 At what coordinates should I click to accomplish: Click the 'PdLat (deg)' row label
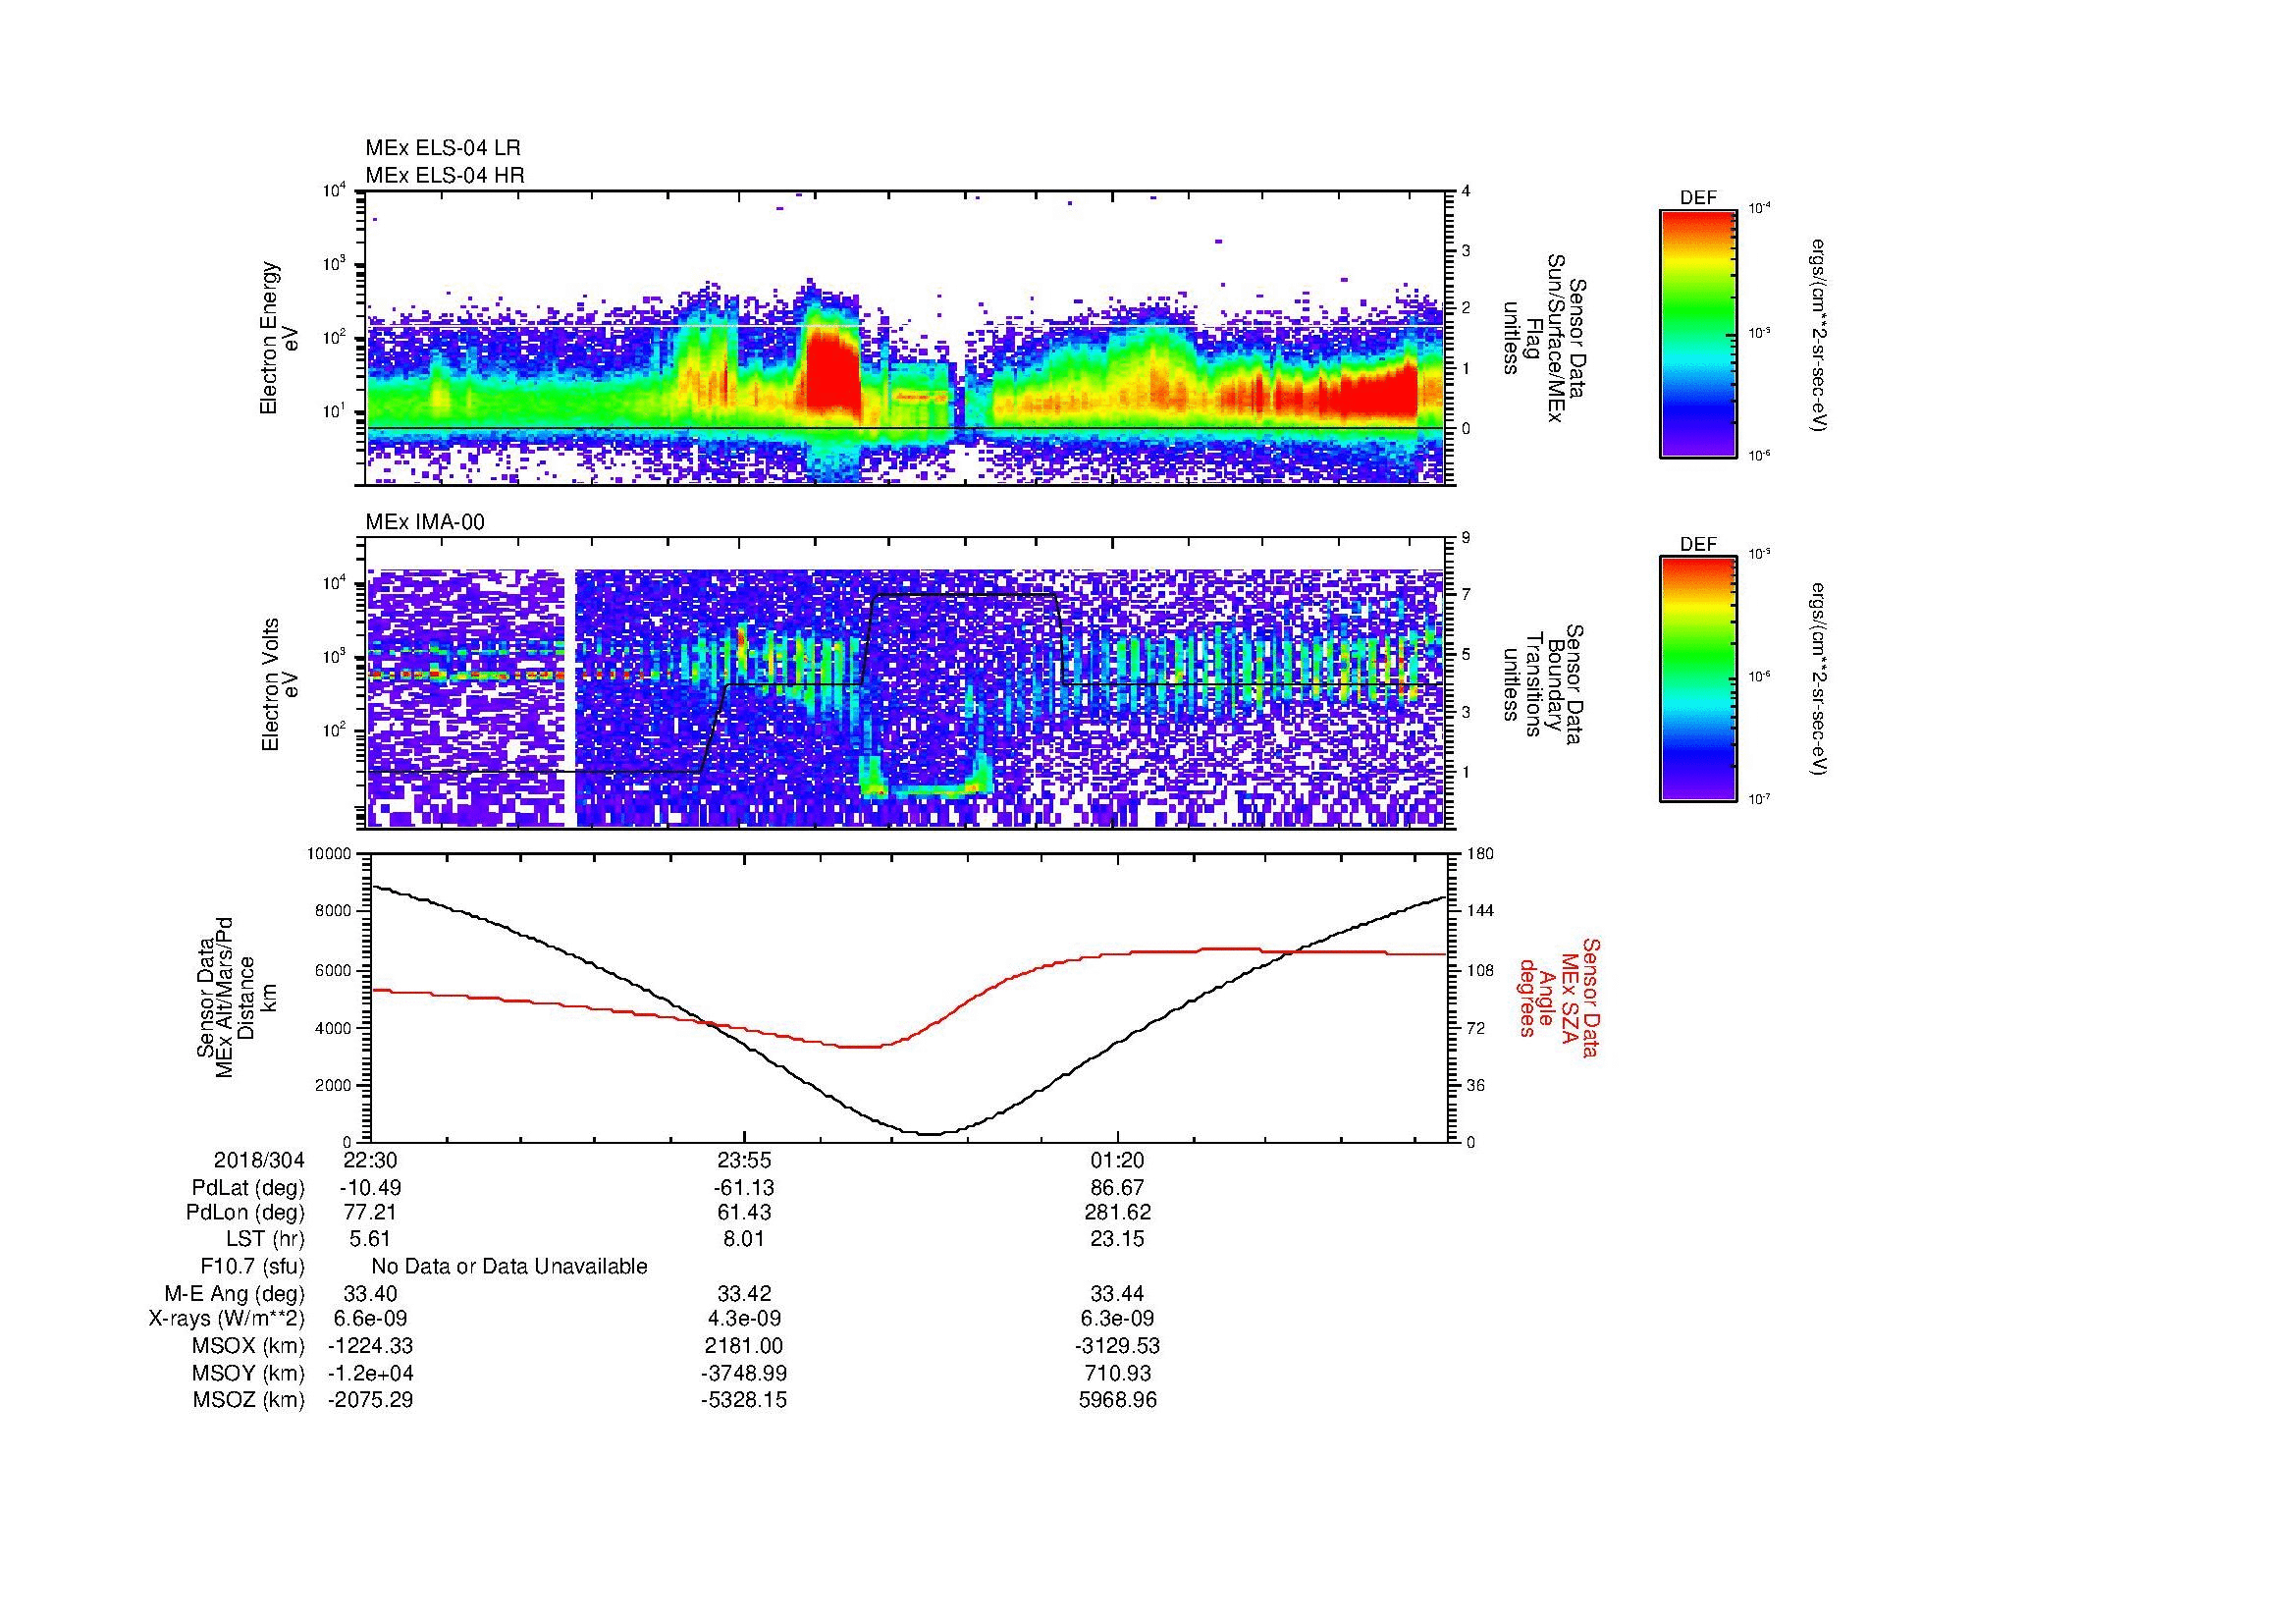tap(248, 1188)
